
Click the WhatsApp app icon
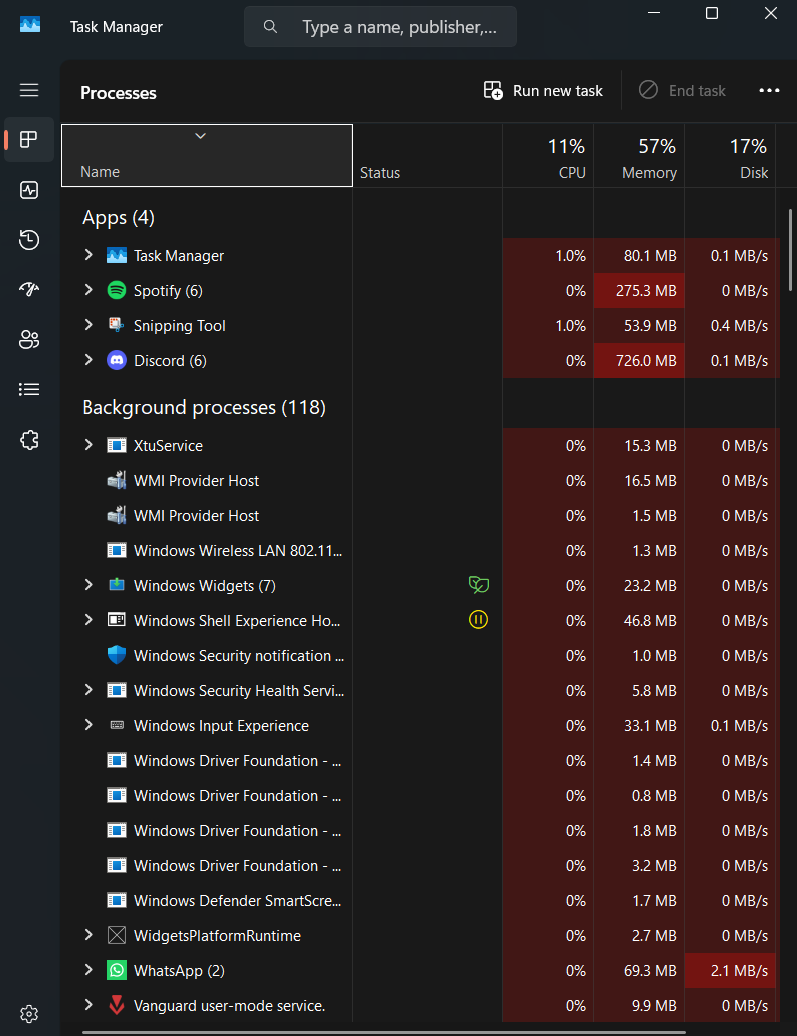[117, 970]
